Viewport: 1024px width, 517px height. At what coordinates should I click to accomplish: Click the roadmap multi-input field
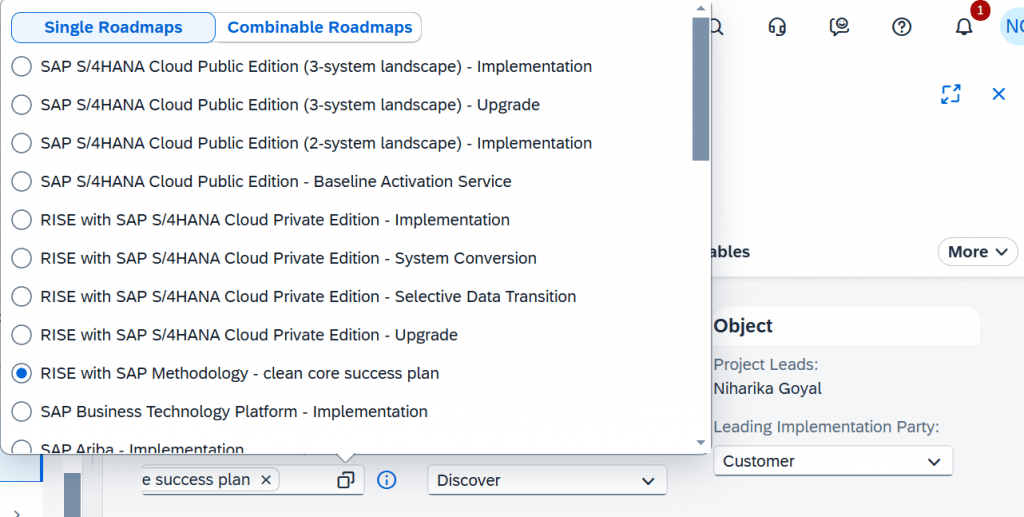(x=253, y=480)
